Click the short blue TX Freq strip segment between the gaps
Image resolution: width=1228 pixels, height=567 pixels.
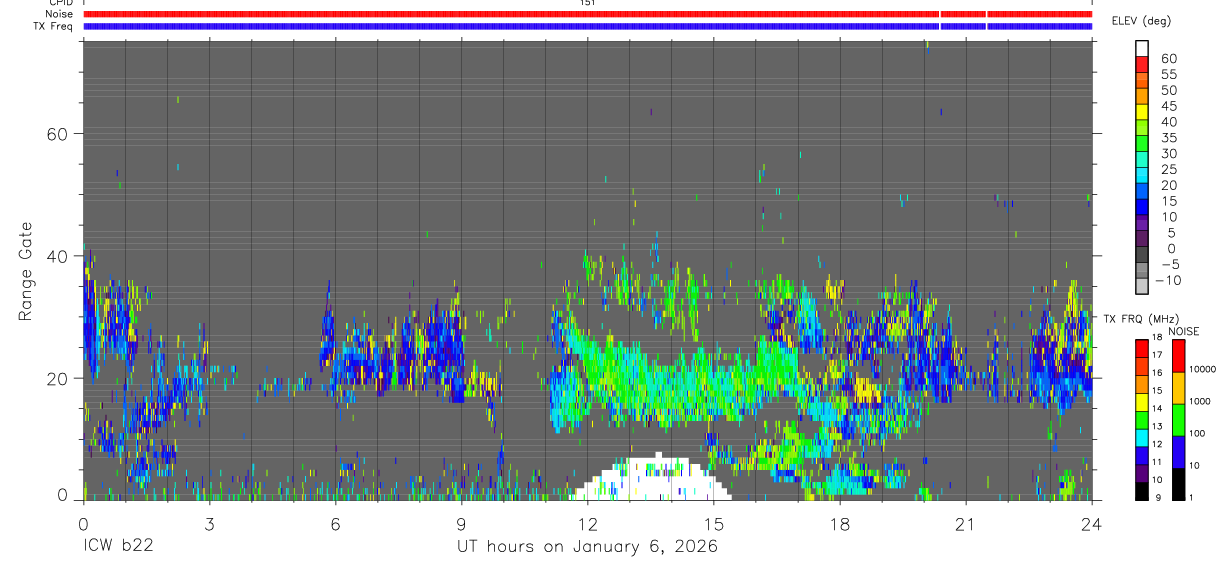click(964, 26)
